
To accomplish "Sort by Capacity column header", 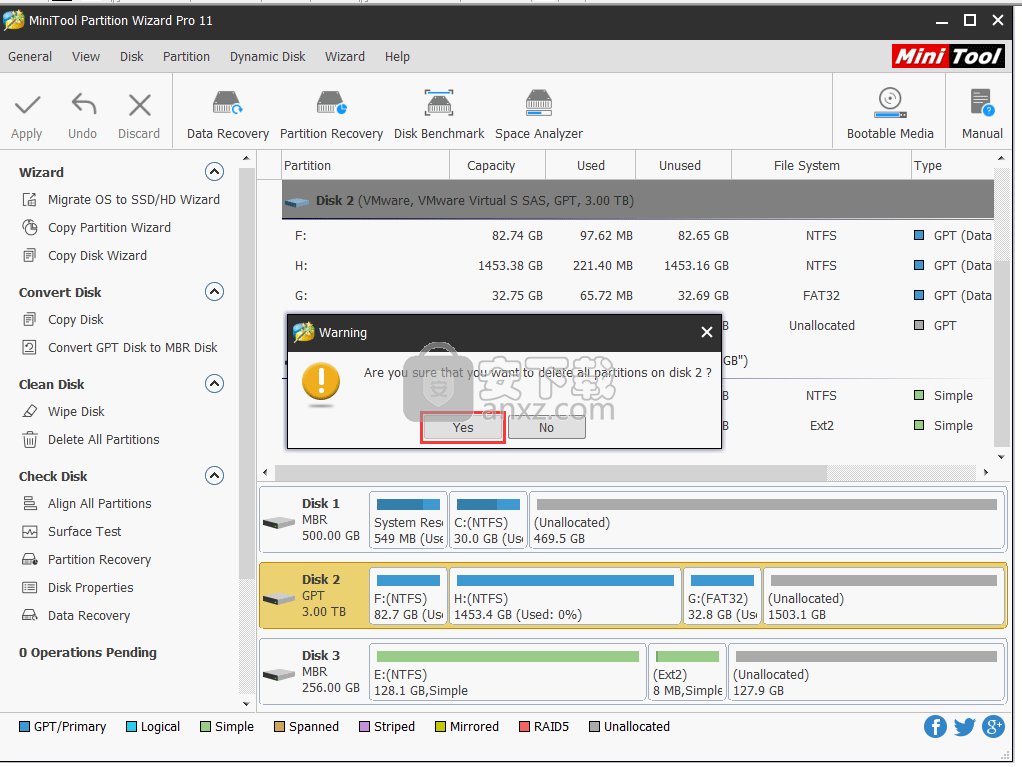I will coord(497,166).
